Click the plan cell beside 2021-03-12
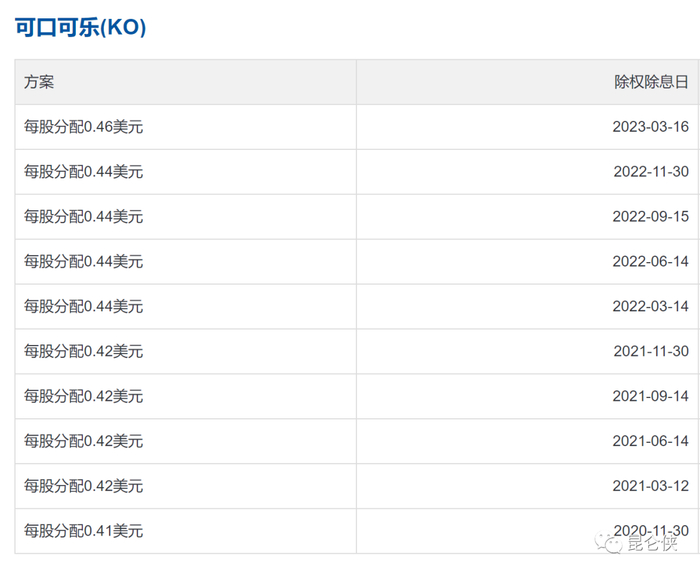 point(84,486)
